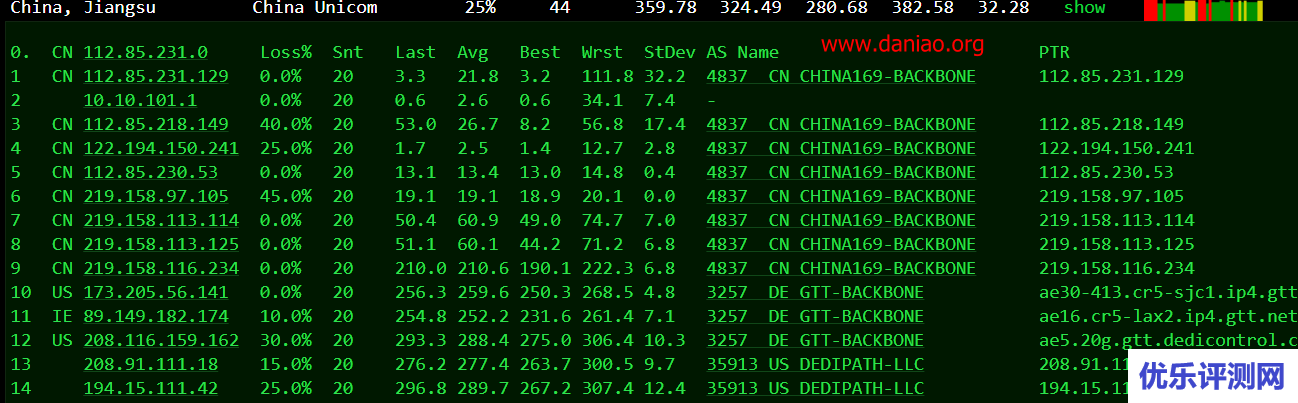The image size is (1298, 403).
Task: Open the 219.158.116.234 IP link
Action: 161,268
